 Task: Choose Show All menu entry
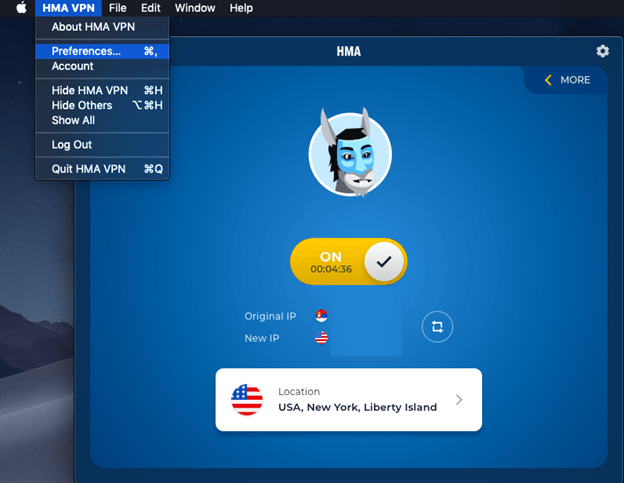coord(102,120)
